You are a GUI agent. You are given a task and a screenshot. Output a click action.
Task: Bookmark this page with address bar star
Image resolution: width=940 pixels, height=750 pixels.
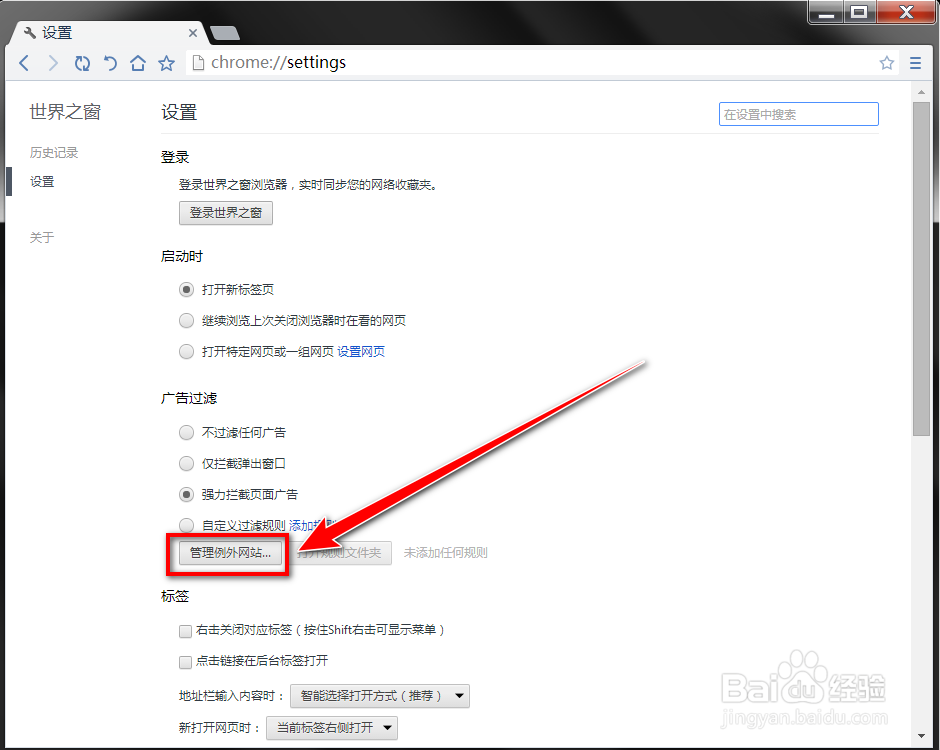pyautogui.click(x=887, y=62)
